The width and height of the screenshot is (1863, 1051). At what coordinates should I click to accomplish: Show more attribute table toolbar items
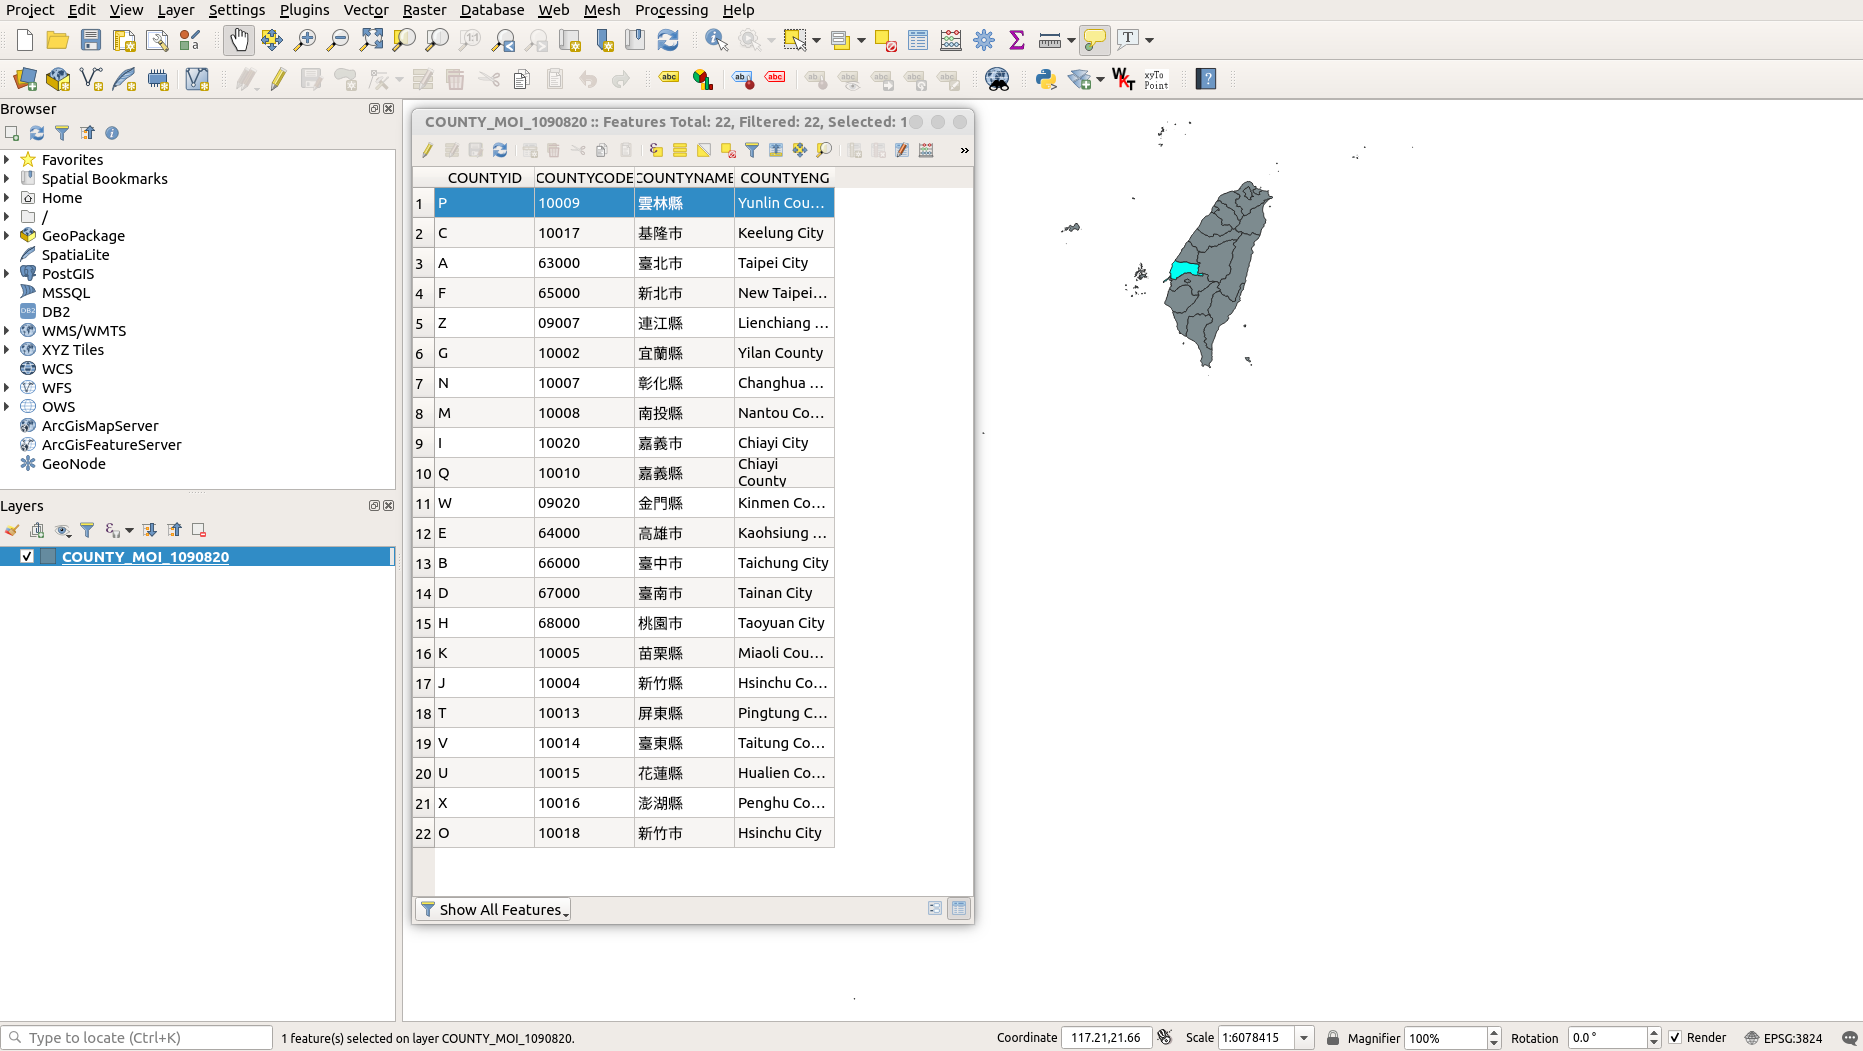point(964,150)
